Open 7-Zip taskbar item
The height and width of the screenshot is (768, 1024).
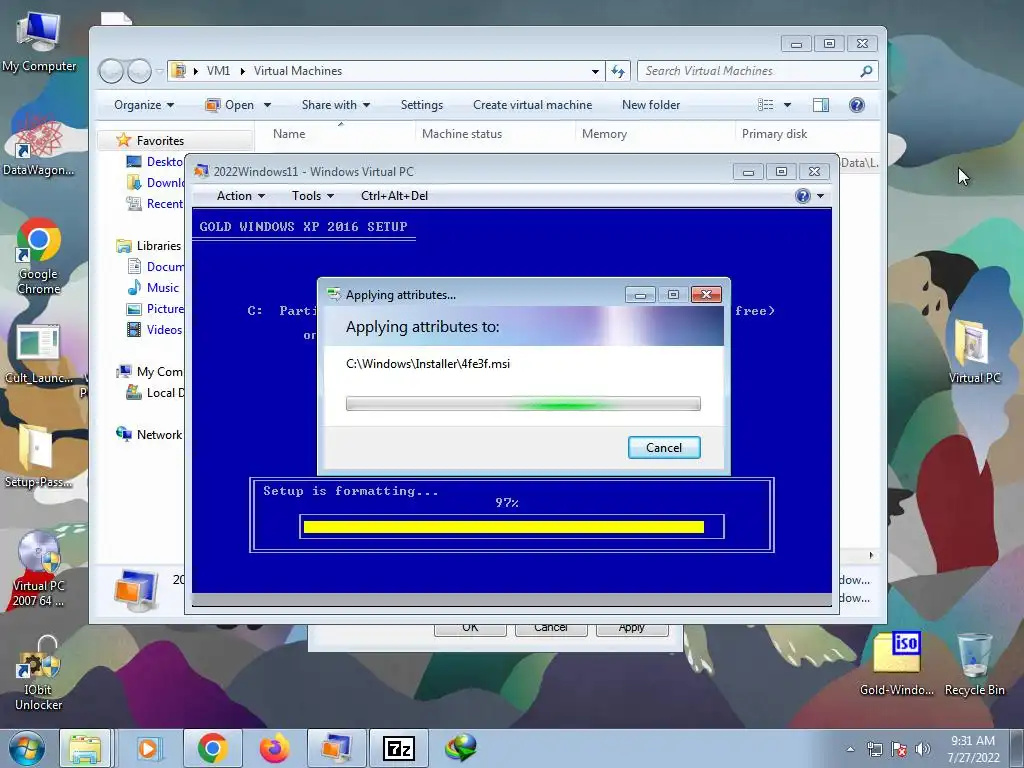pos(398,748)
